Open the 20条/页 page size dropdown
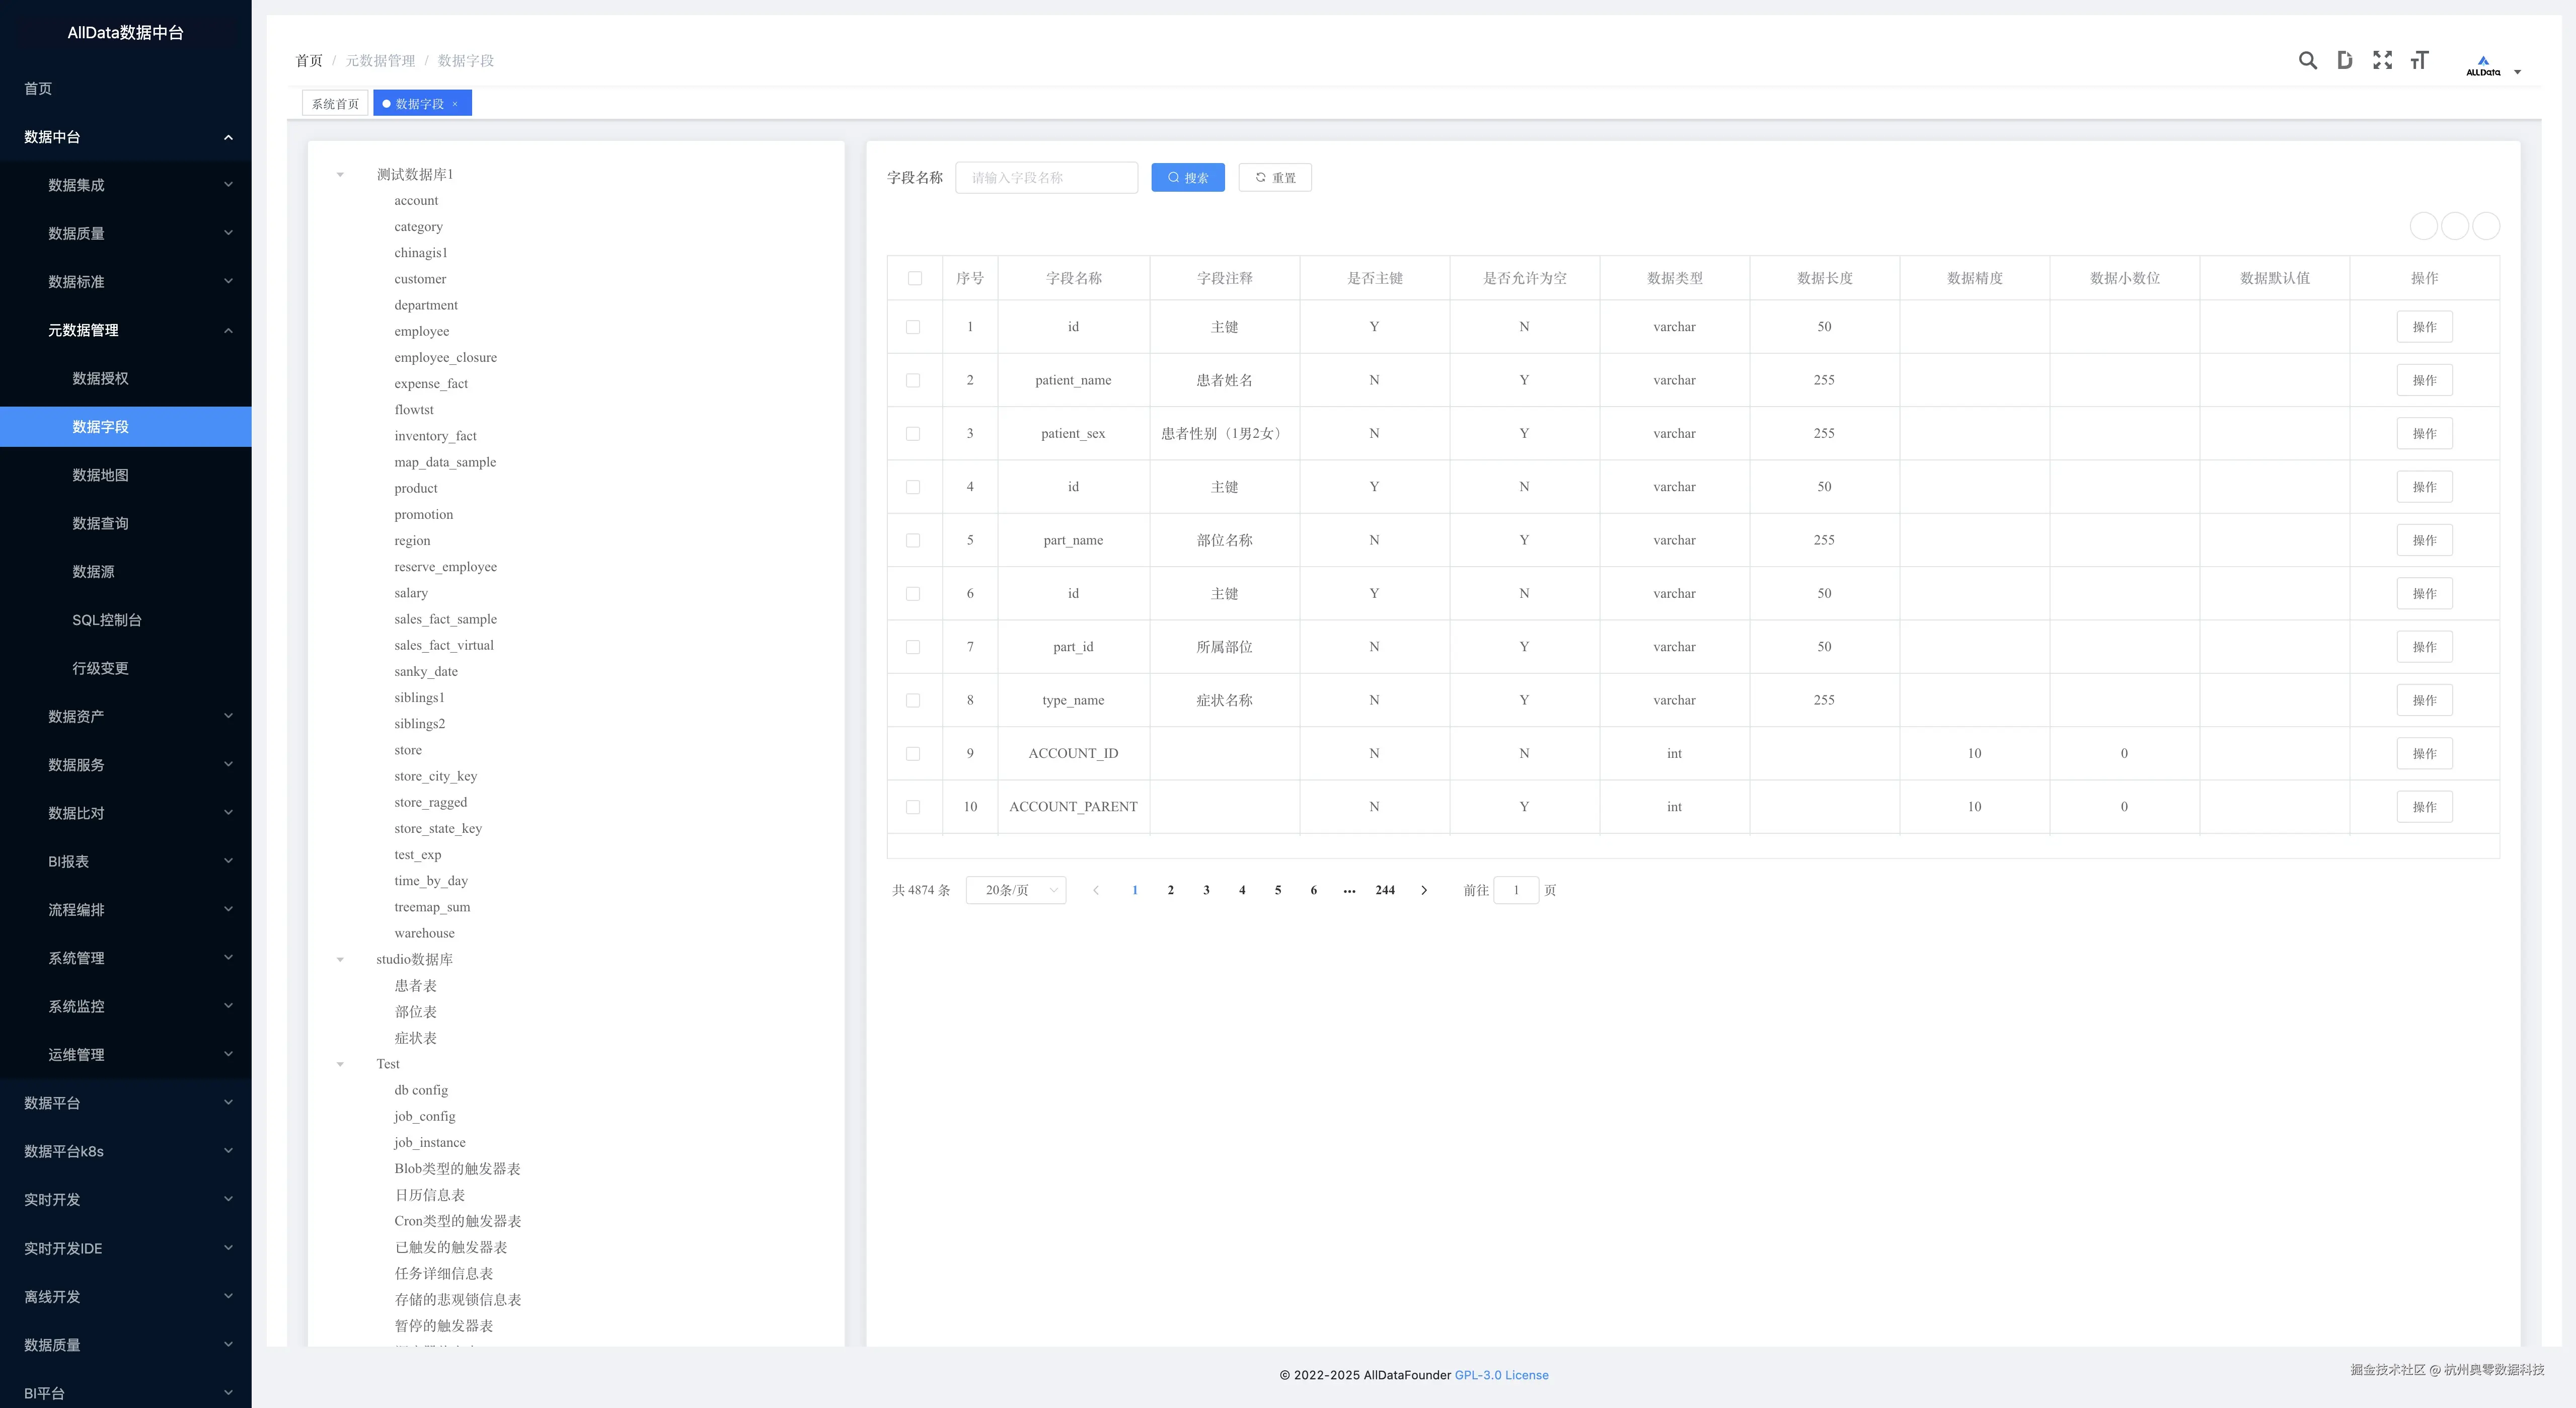Image resolution: width=2576 pixels, height=1408 pixels. point(1015,890)
